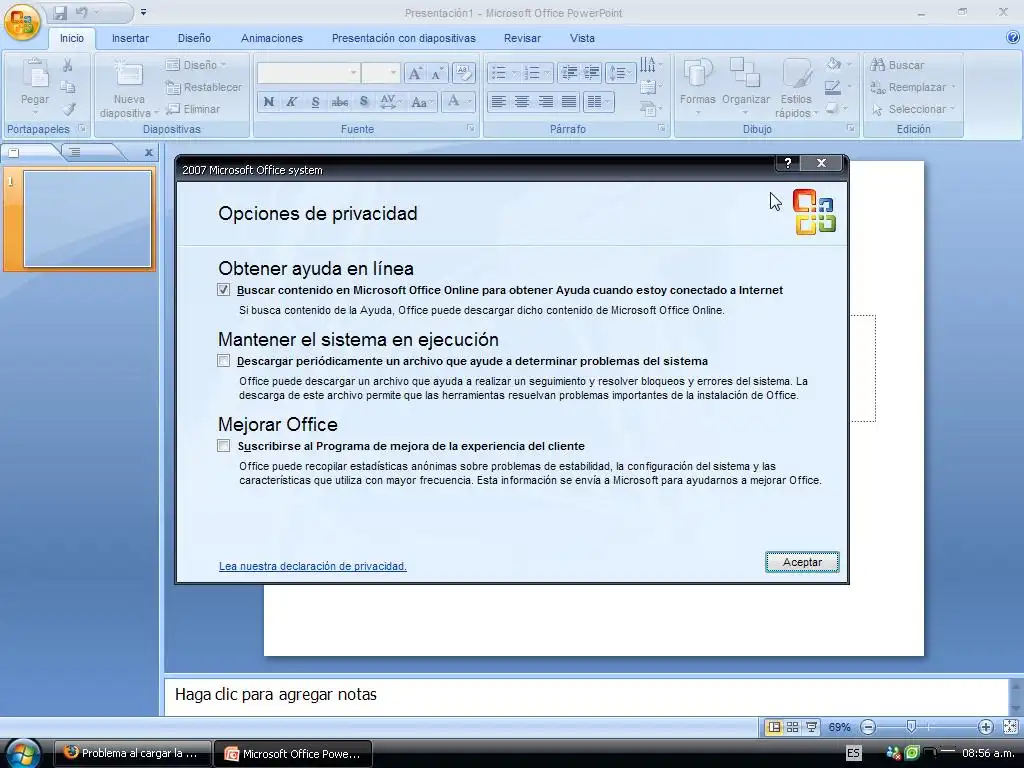Click the Formas shapes icon
Image resolution: width=1024 pixels, height=768 pixels.
tap(697, 73)
